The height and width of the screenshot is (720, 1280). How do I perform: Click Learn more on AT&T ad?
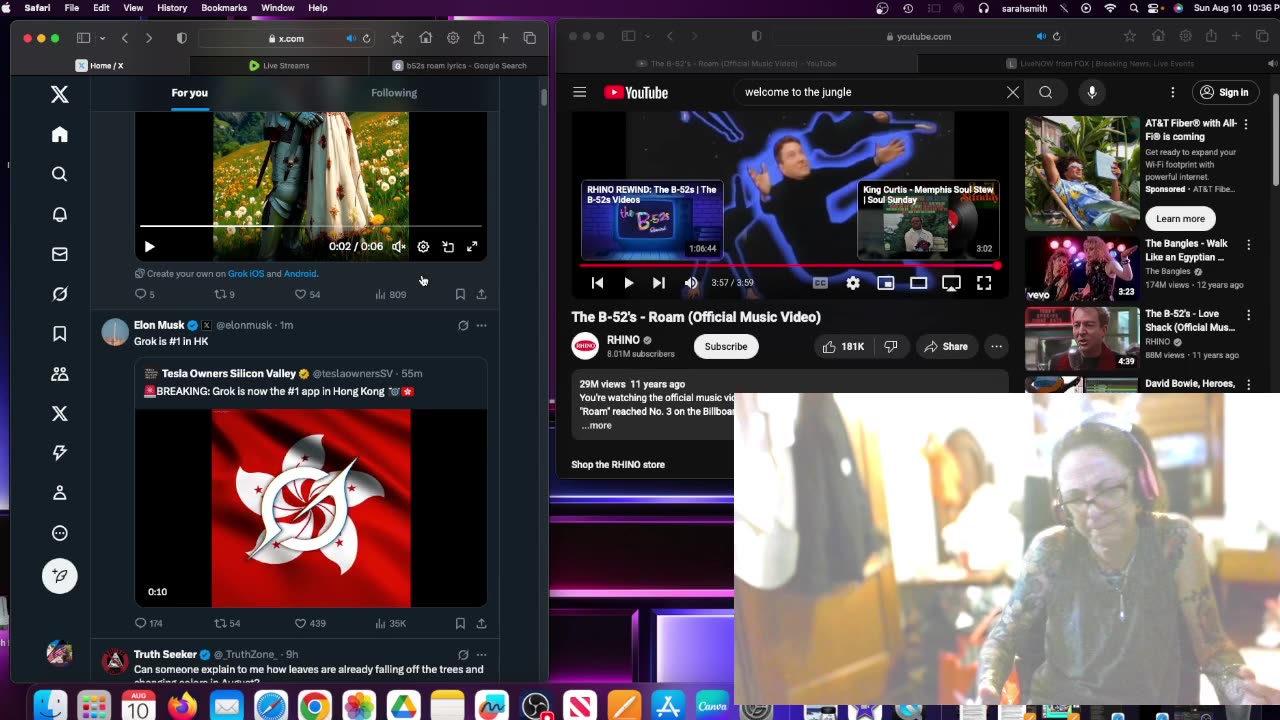(x=1180, y=219)
